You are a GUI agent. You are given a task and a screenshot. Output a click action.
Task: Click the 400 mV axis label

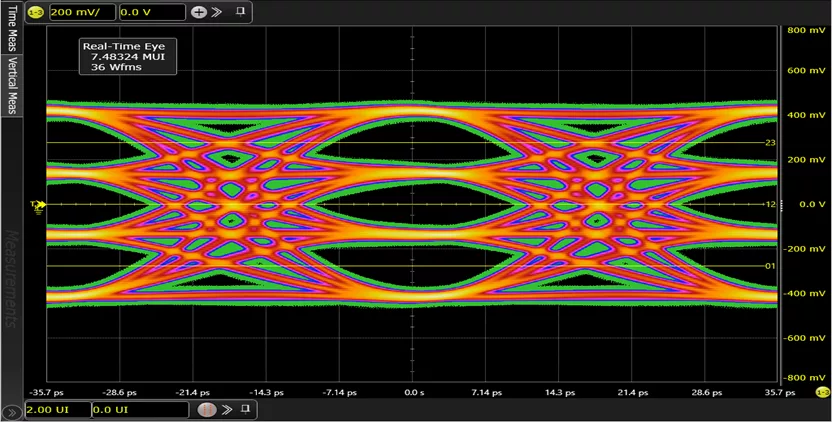(806, 115)
